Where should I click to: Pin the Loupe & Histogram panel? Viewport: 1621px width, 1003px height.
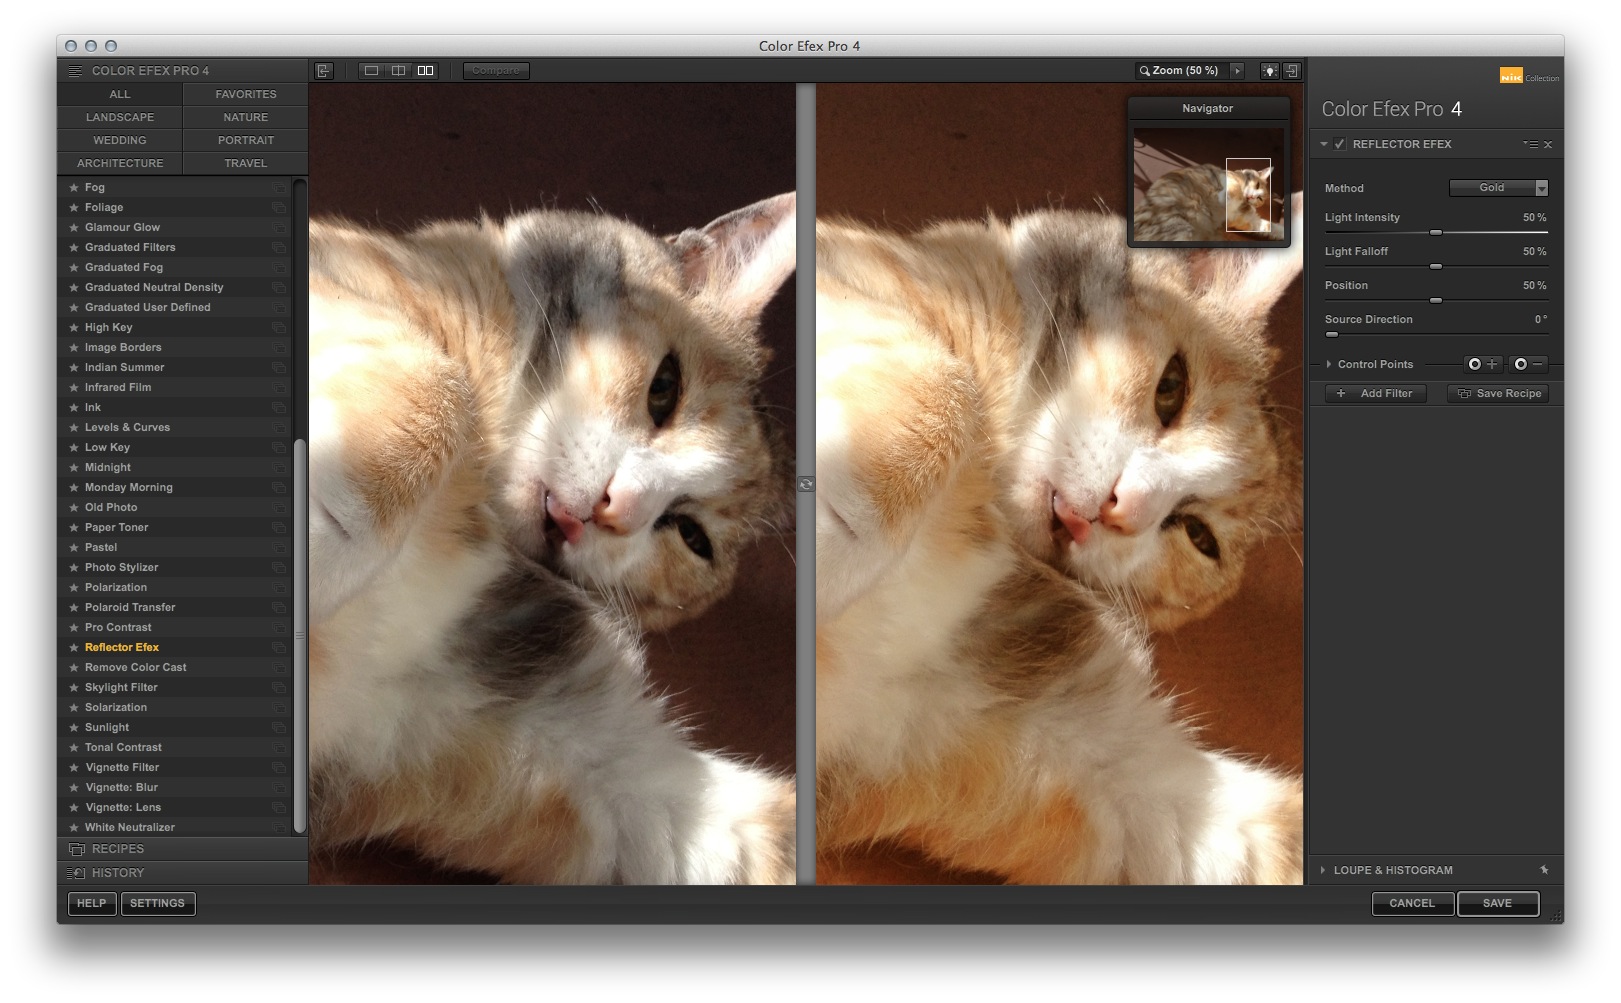click(1544, 870)
